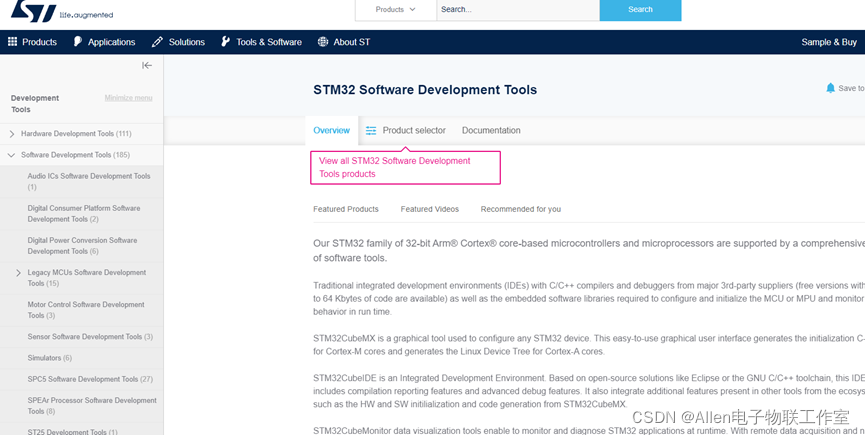Click the bell icon next to Save
The height and width of the screenshot is (435, 865).
point(830,88)
